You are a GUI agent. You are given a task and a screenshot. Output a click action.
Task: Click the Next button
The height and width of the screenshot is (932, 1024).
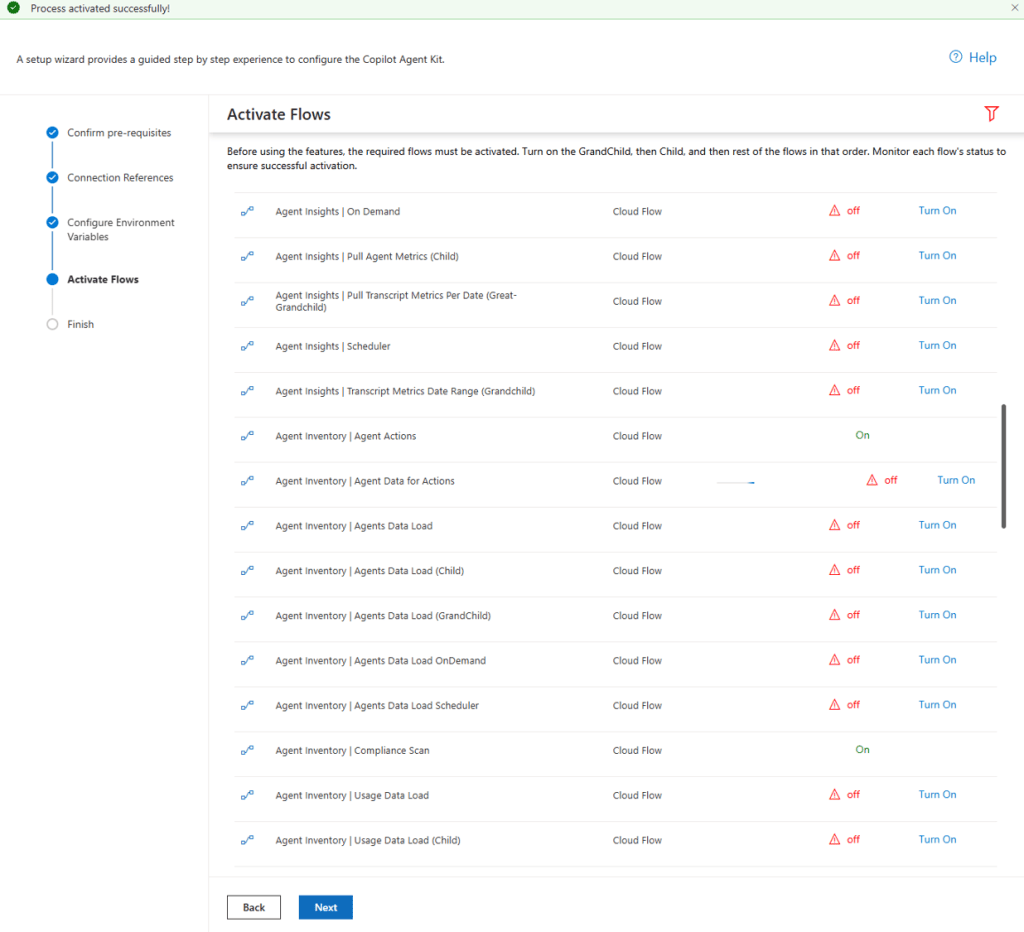(x=325, y=907)
